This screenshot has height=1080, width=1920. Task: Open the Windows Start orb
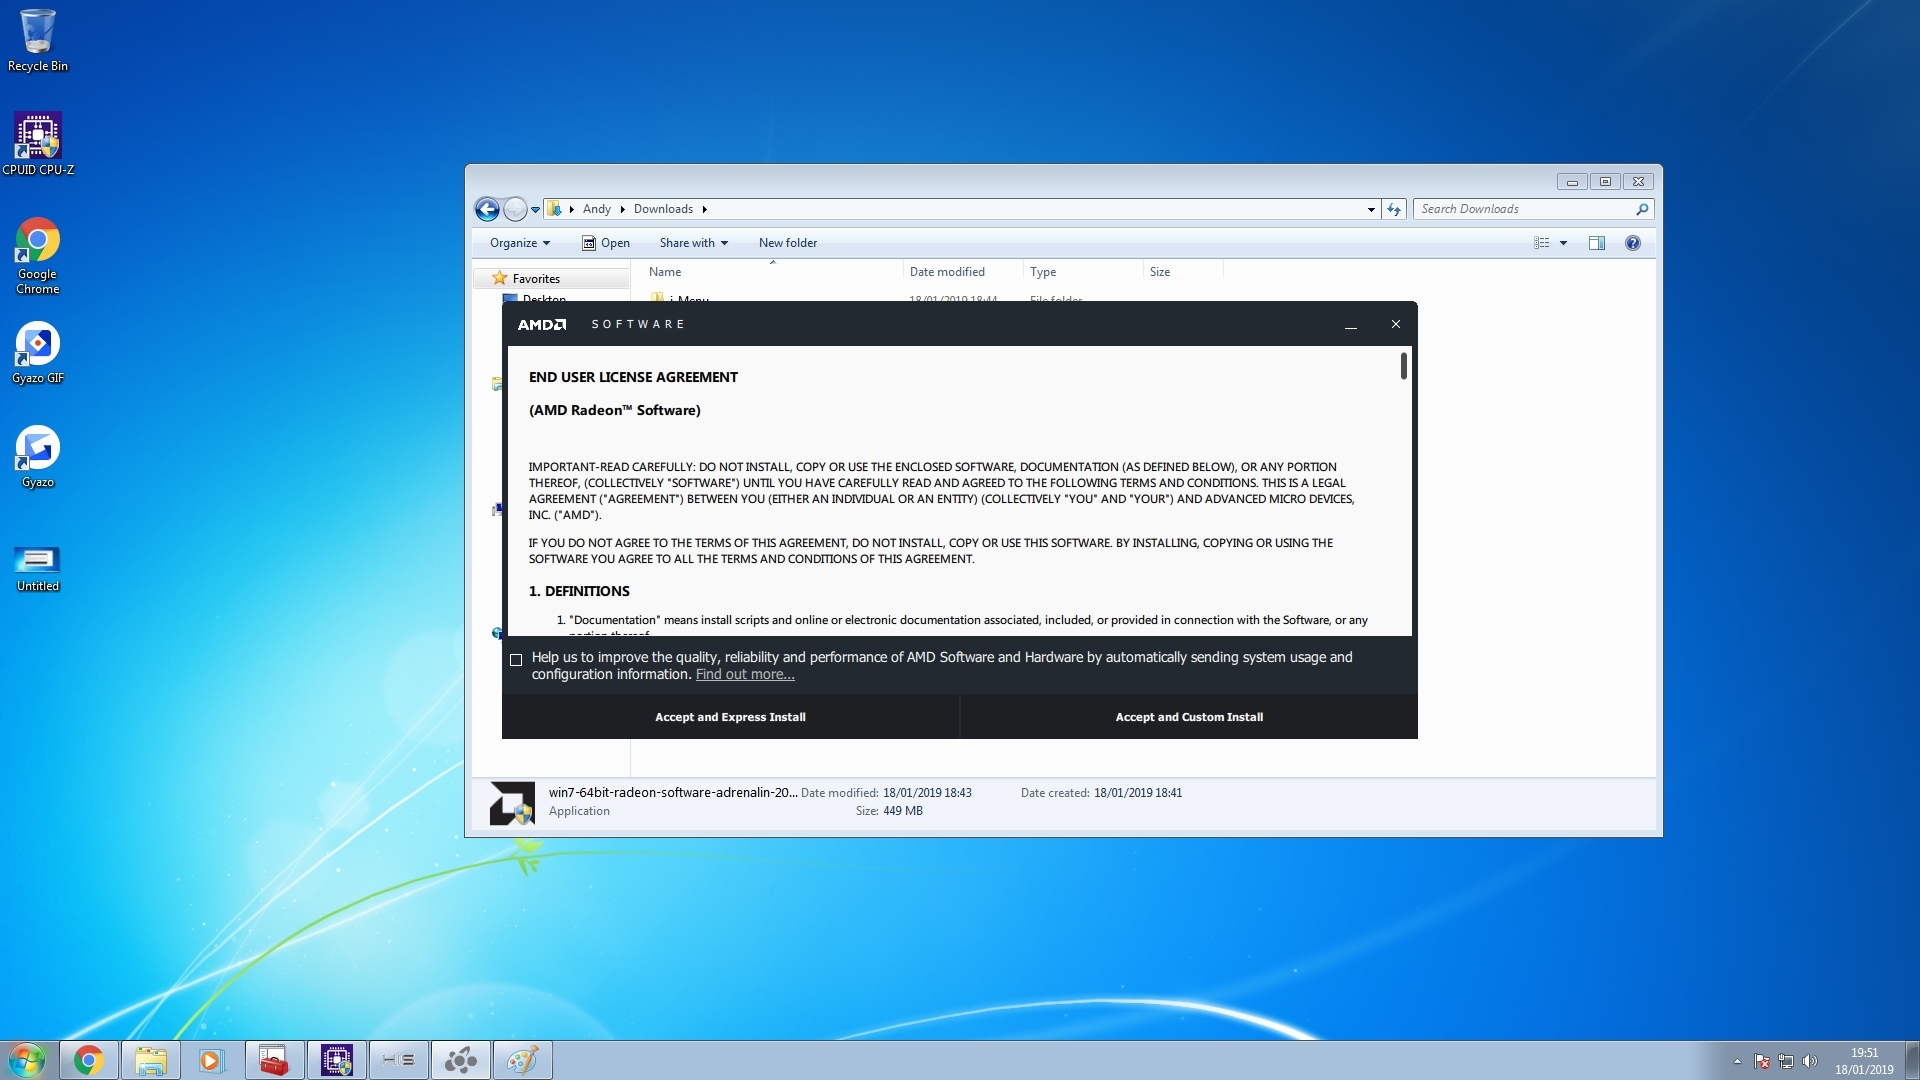click(x=27, y=1060)
